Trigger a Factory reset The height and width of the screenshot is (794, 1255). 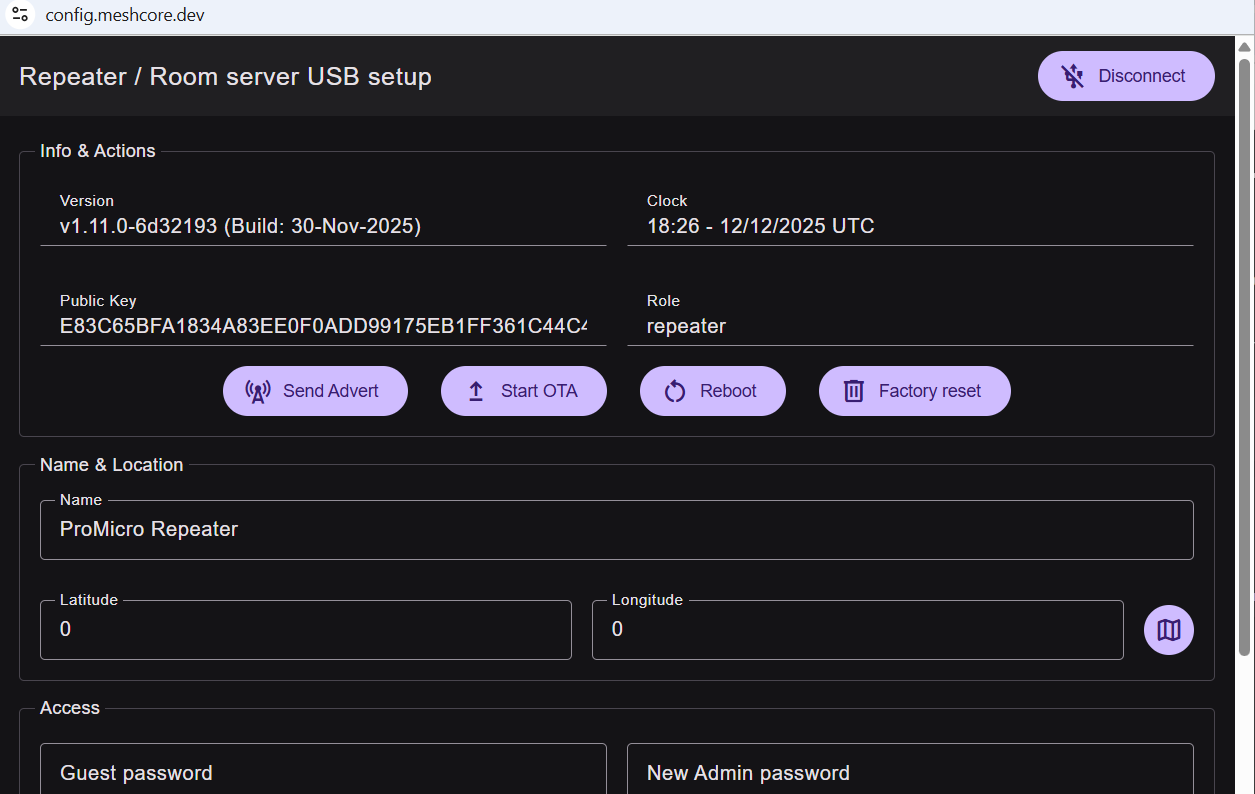tap(914, 391)
